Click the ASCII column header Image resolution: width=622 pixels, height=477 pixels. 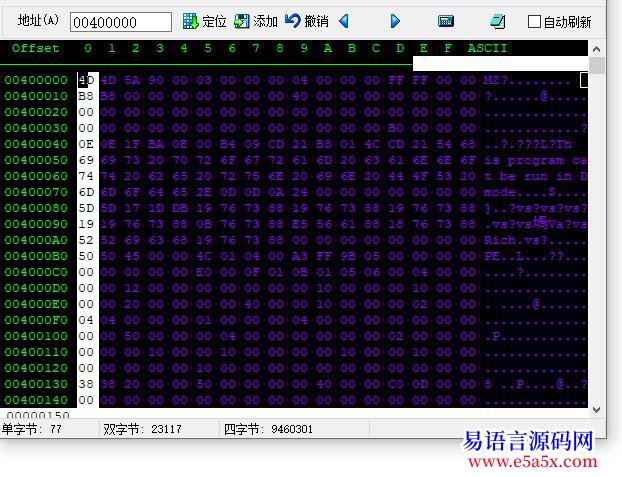coord(487,48)
